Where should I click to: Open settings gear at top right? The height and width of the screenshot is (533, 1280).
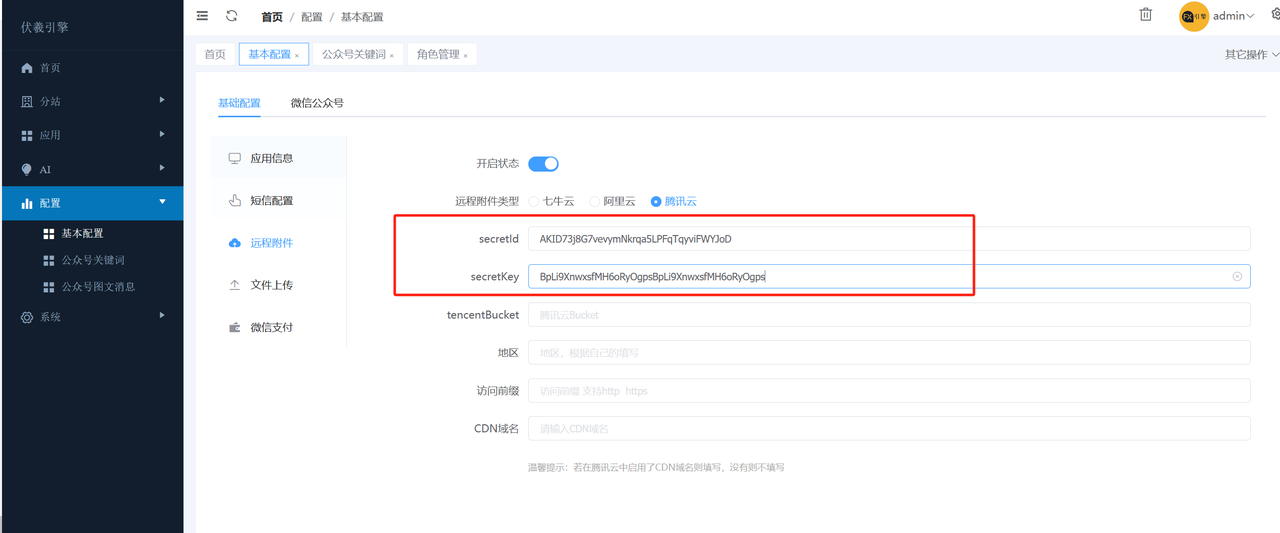pos(1275,15)
